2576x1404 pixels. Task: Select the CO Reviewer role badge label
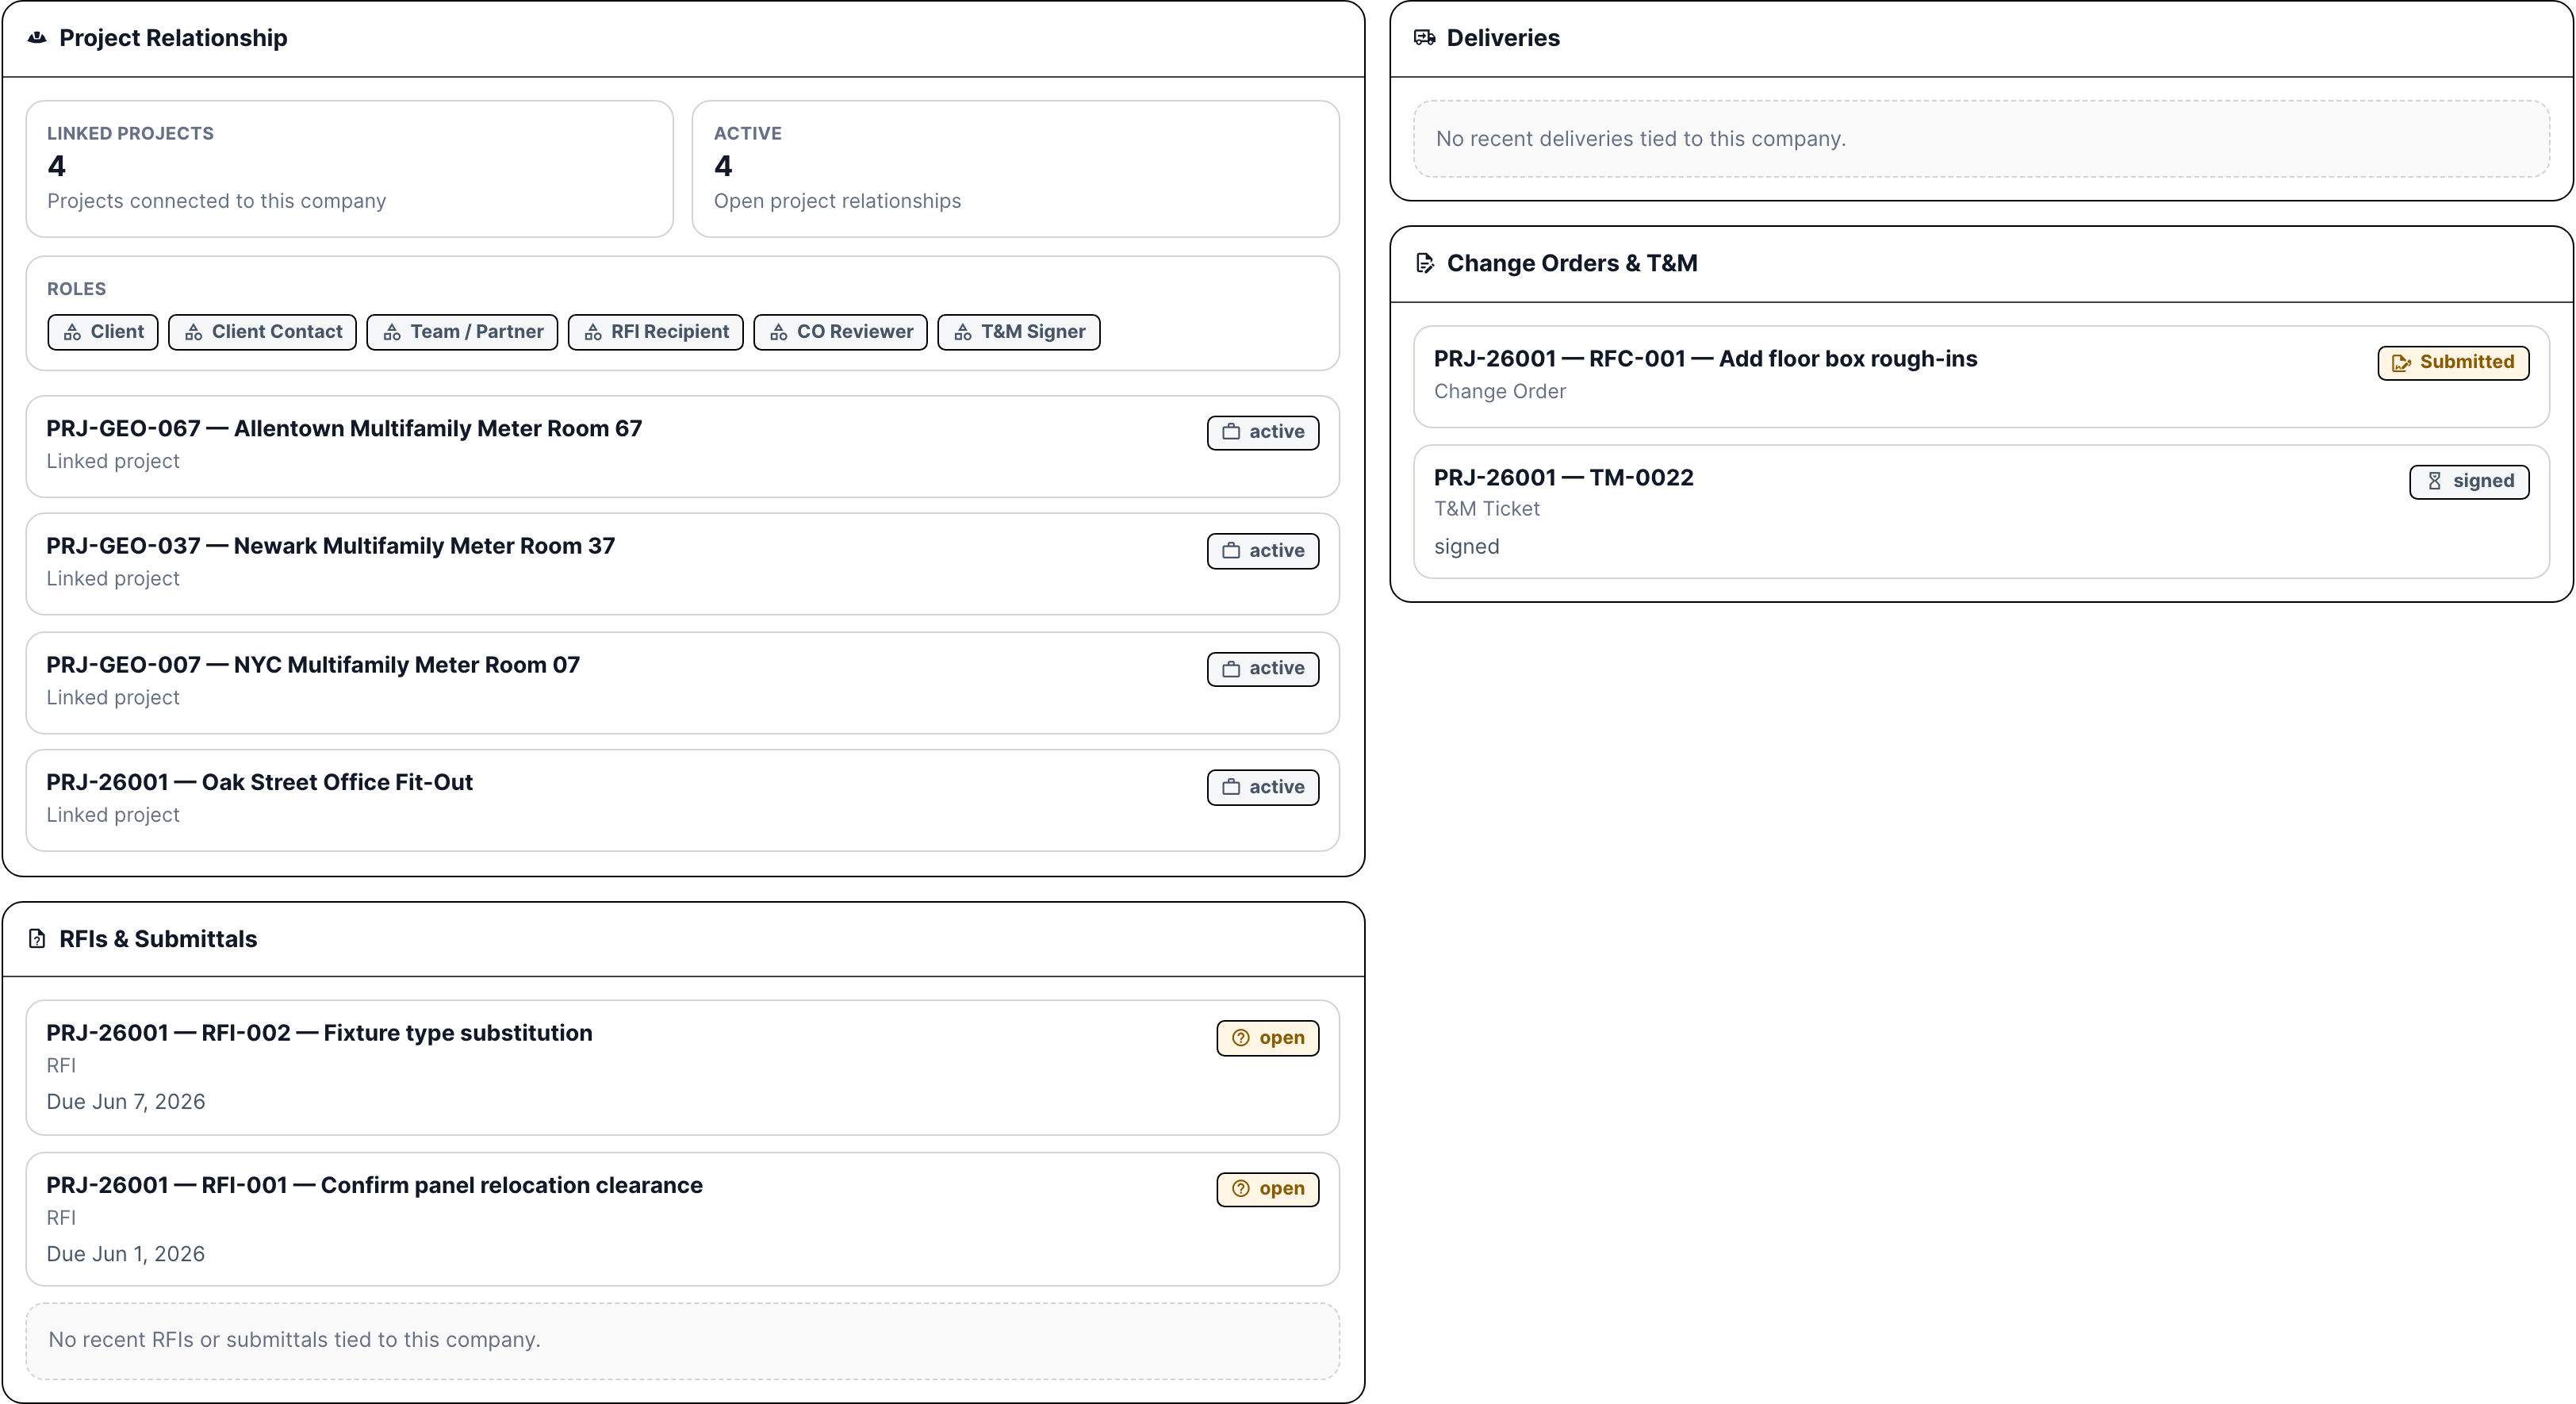coord(855,332)
